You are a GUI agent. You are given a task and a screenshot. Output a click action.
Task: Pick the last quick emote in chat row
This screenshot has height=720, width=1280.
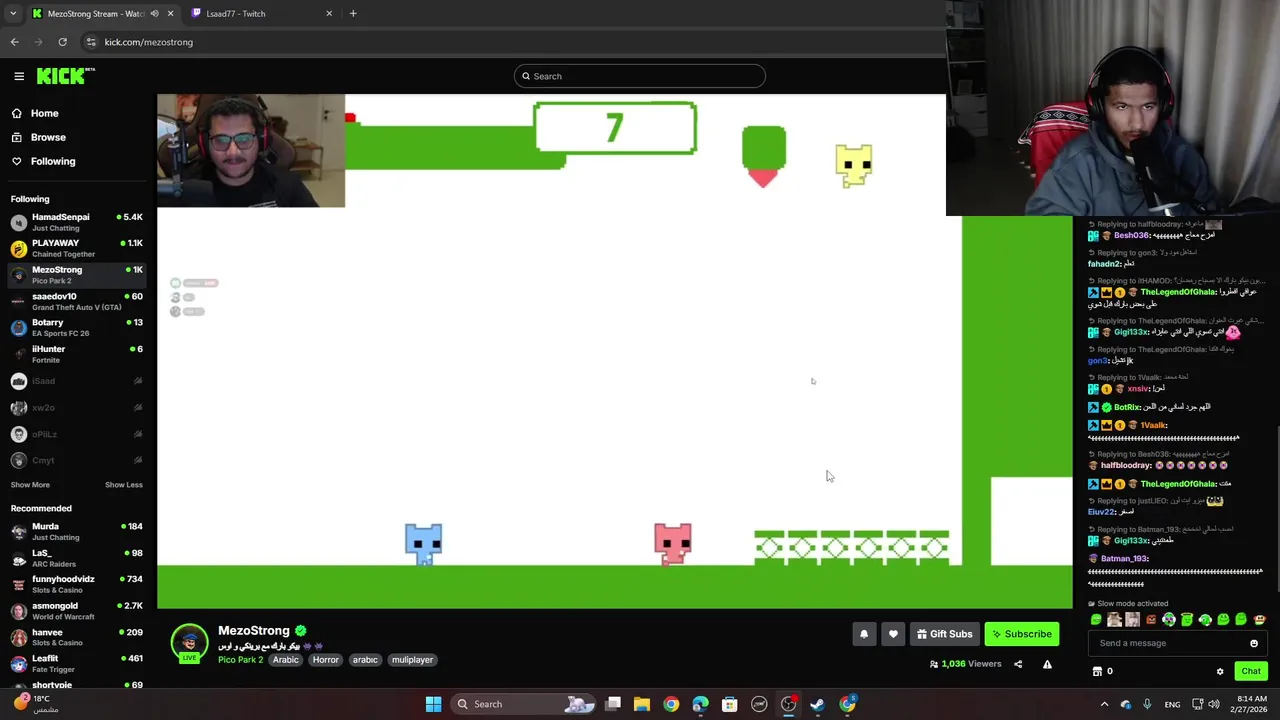click(1259, 620)
